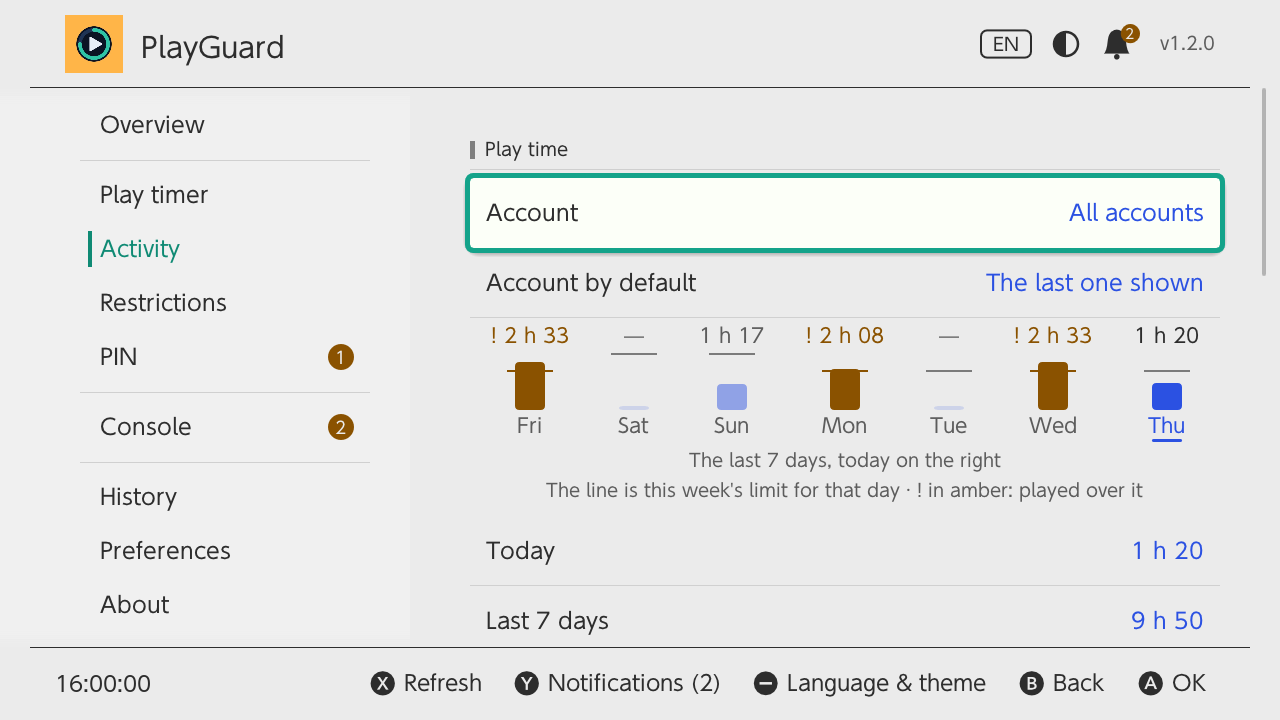Image resolution: width=1280 pixels, height=720 pixels.
Task: Open the About section
Action: (x=225, y=605)
